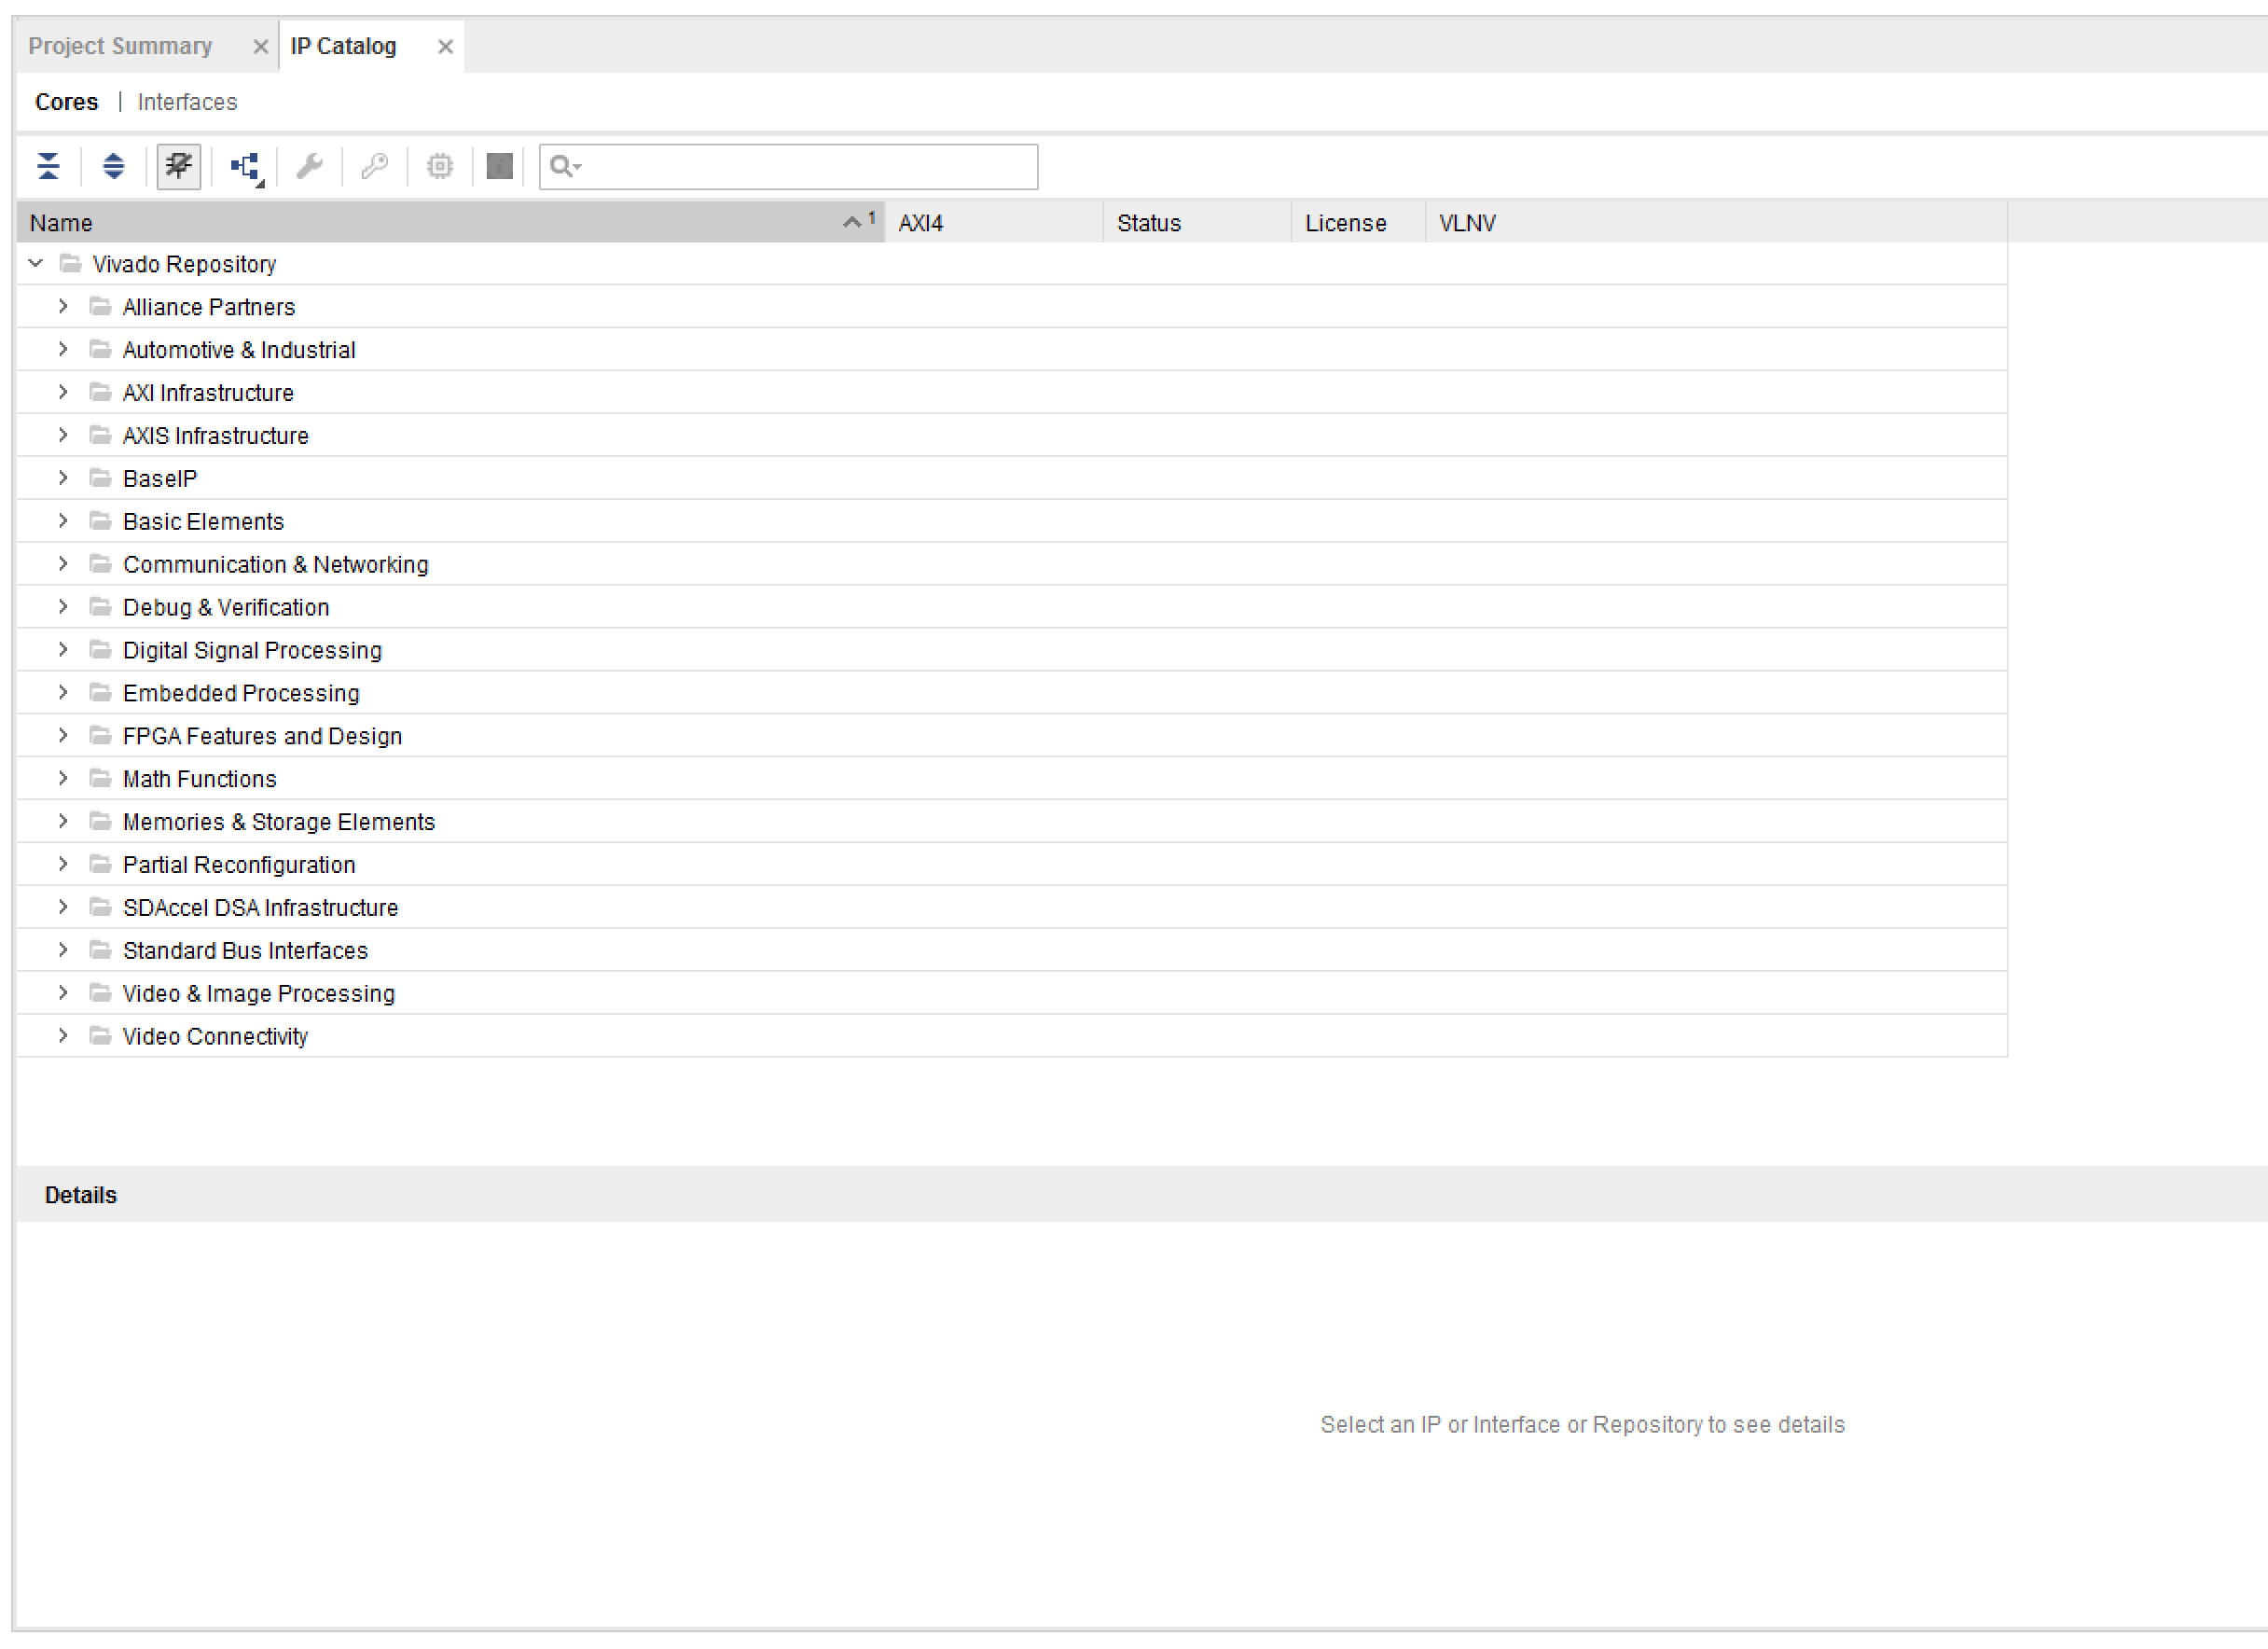Expand the Video & Image Processing folder
The width and height of the screenshot is (2268, 1649).
point(63,994)
